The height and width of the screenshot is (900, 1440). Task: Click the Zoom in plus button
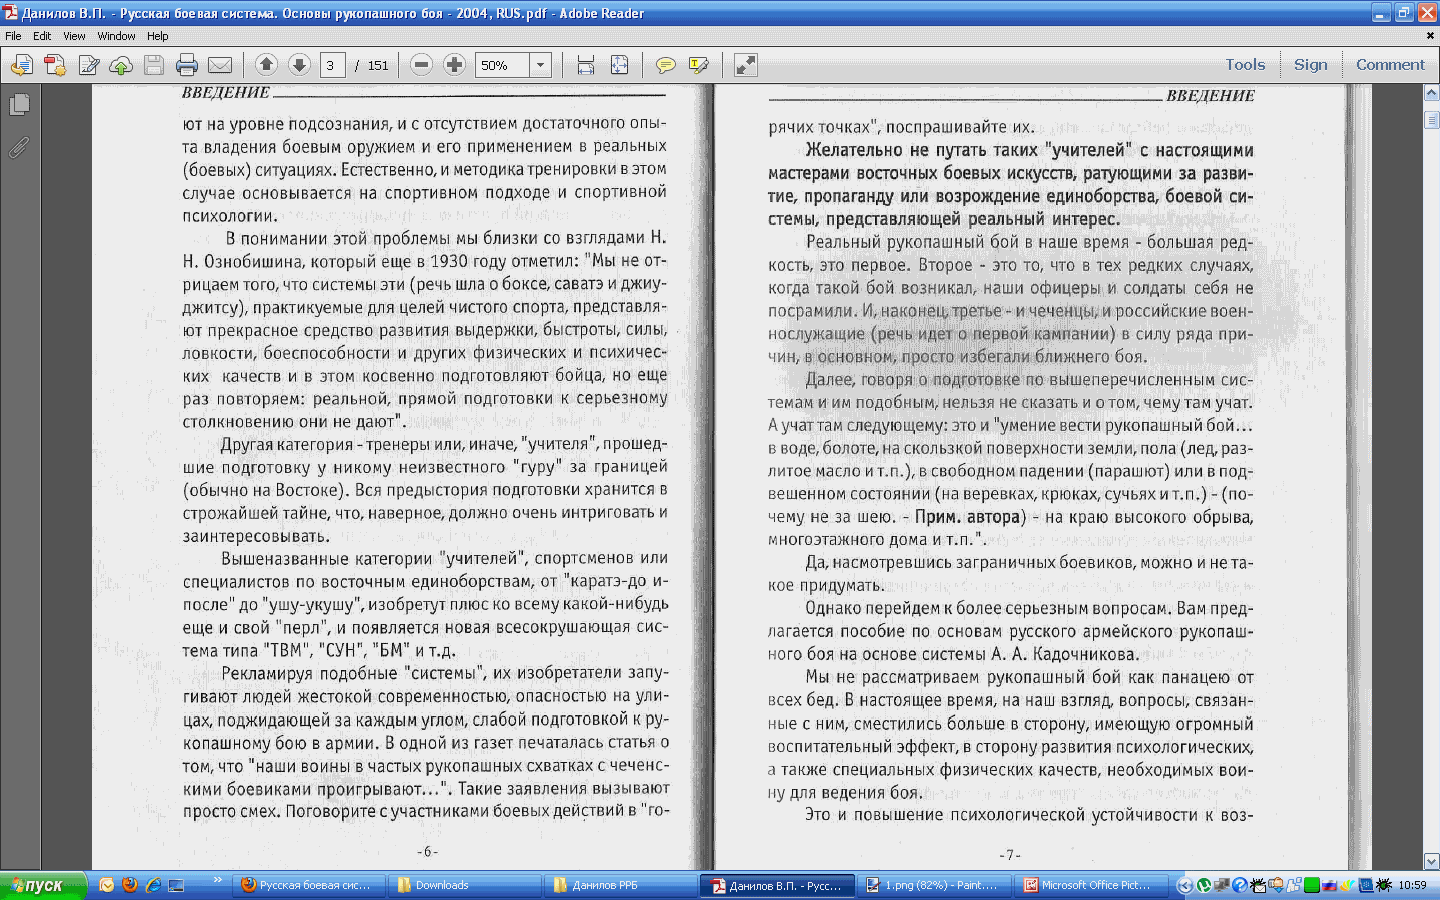point(454,65)
